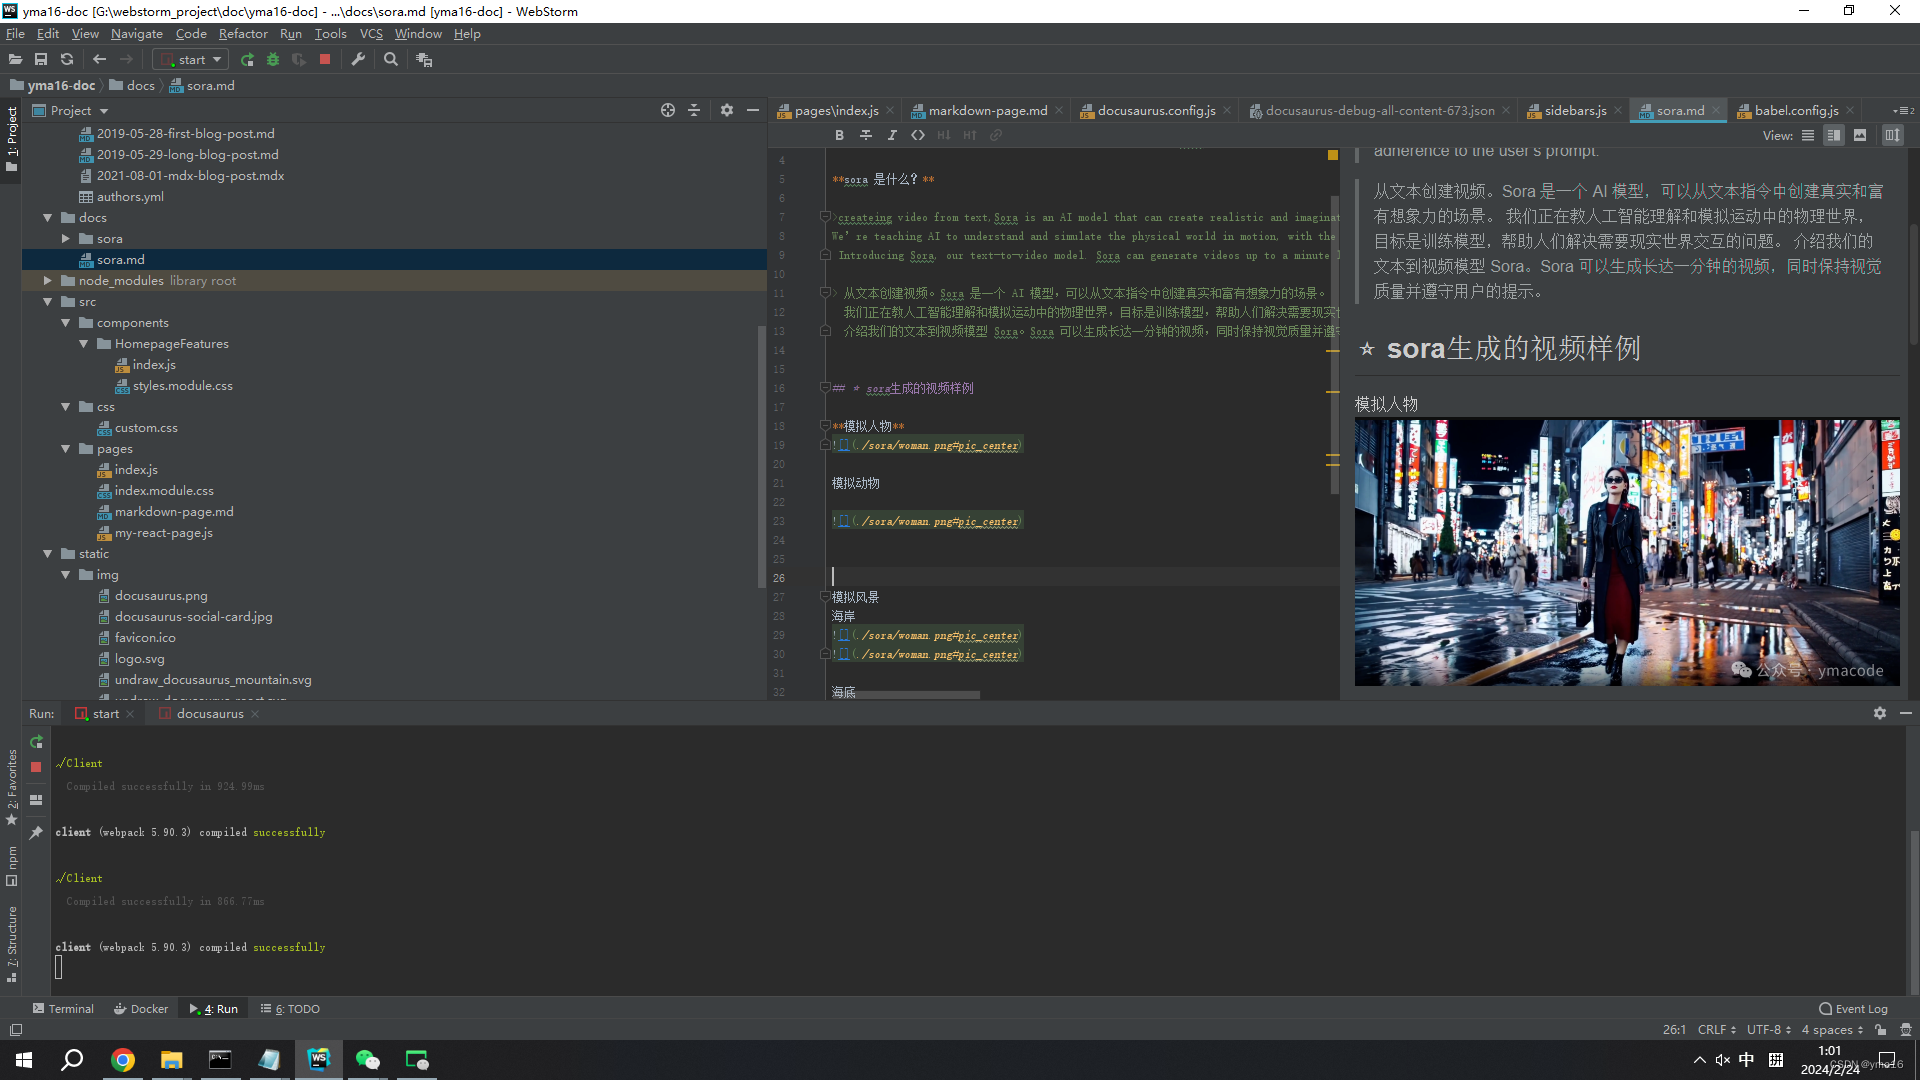Collapse the src folder in tree
This screenshot has width=1920, height=1080.
coord(47,302)
